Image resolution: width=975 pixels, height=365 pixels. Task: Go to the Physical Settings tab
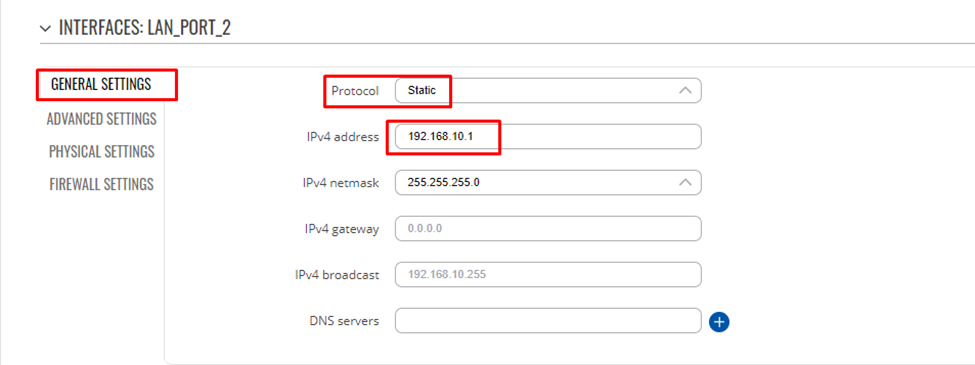coord(101,152)
